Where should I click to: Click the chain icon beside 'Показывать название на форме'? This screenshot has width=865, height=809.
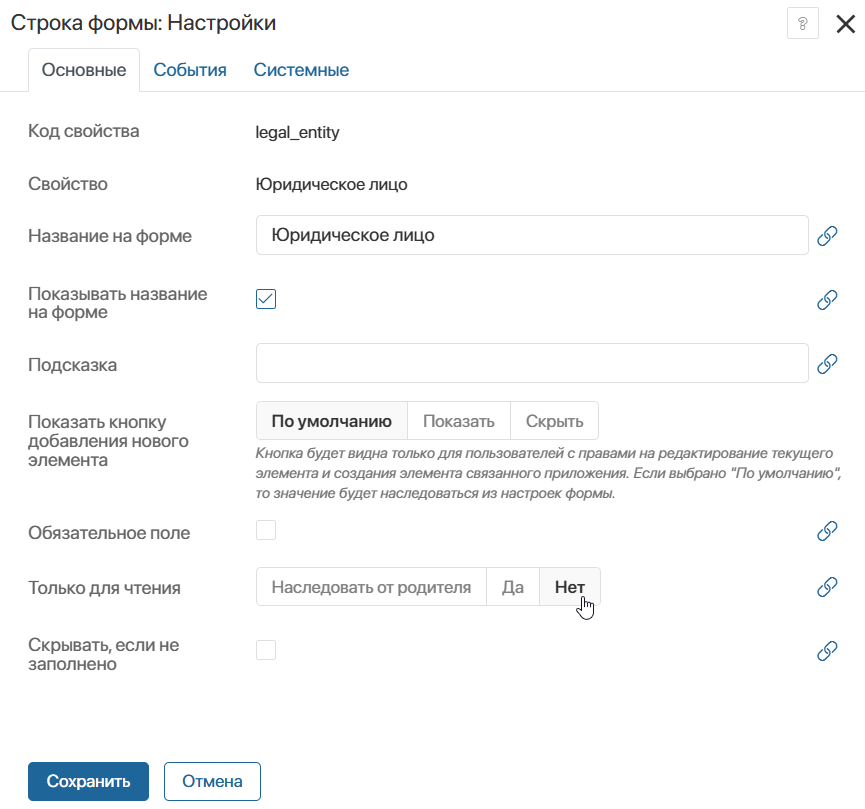pos(827,300)
